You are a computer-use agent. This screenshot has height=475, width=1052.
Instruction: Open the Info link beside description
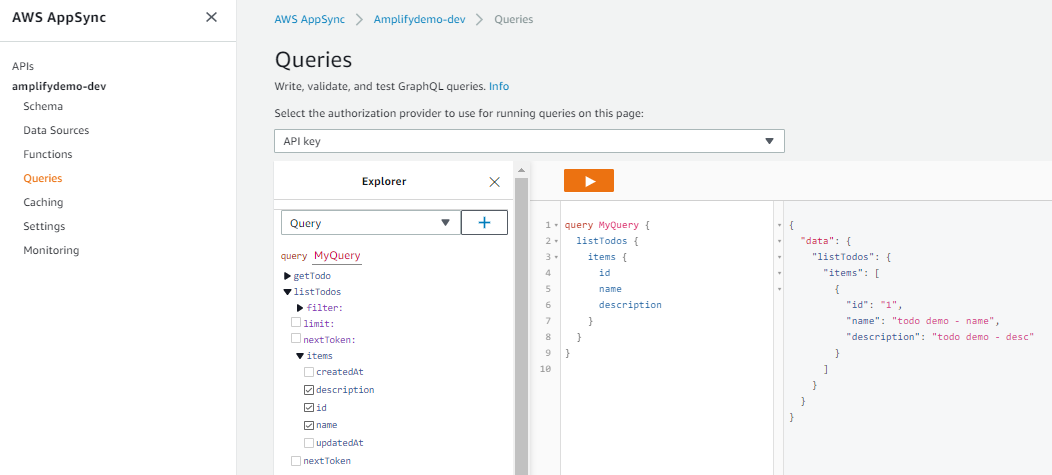pyautogui.click(x=498, y=87)
